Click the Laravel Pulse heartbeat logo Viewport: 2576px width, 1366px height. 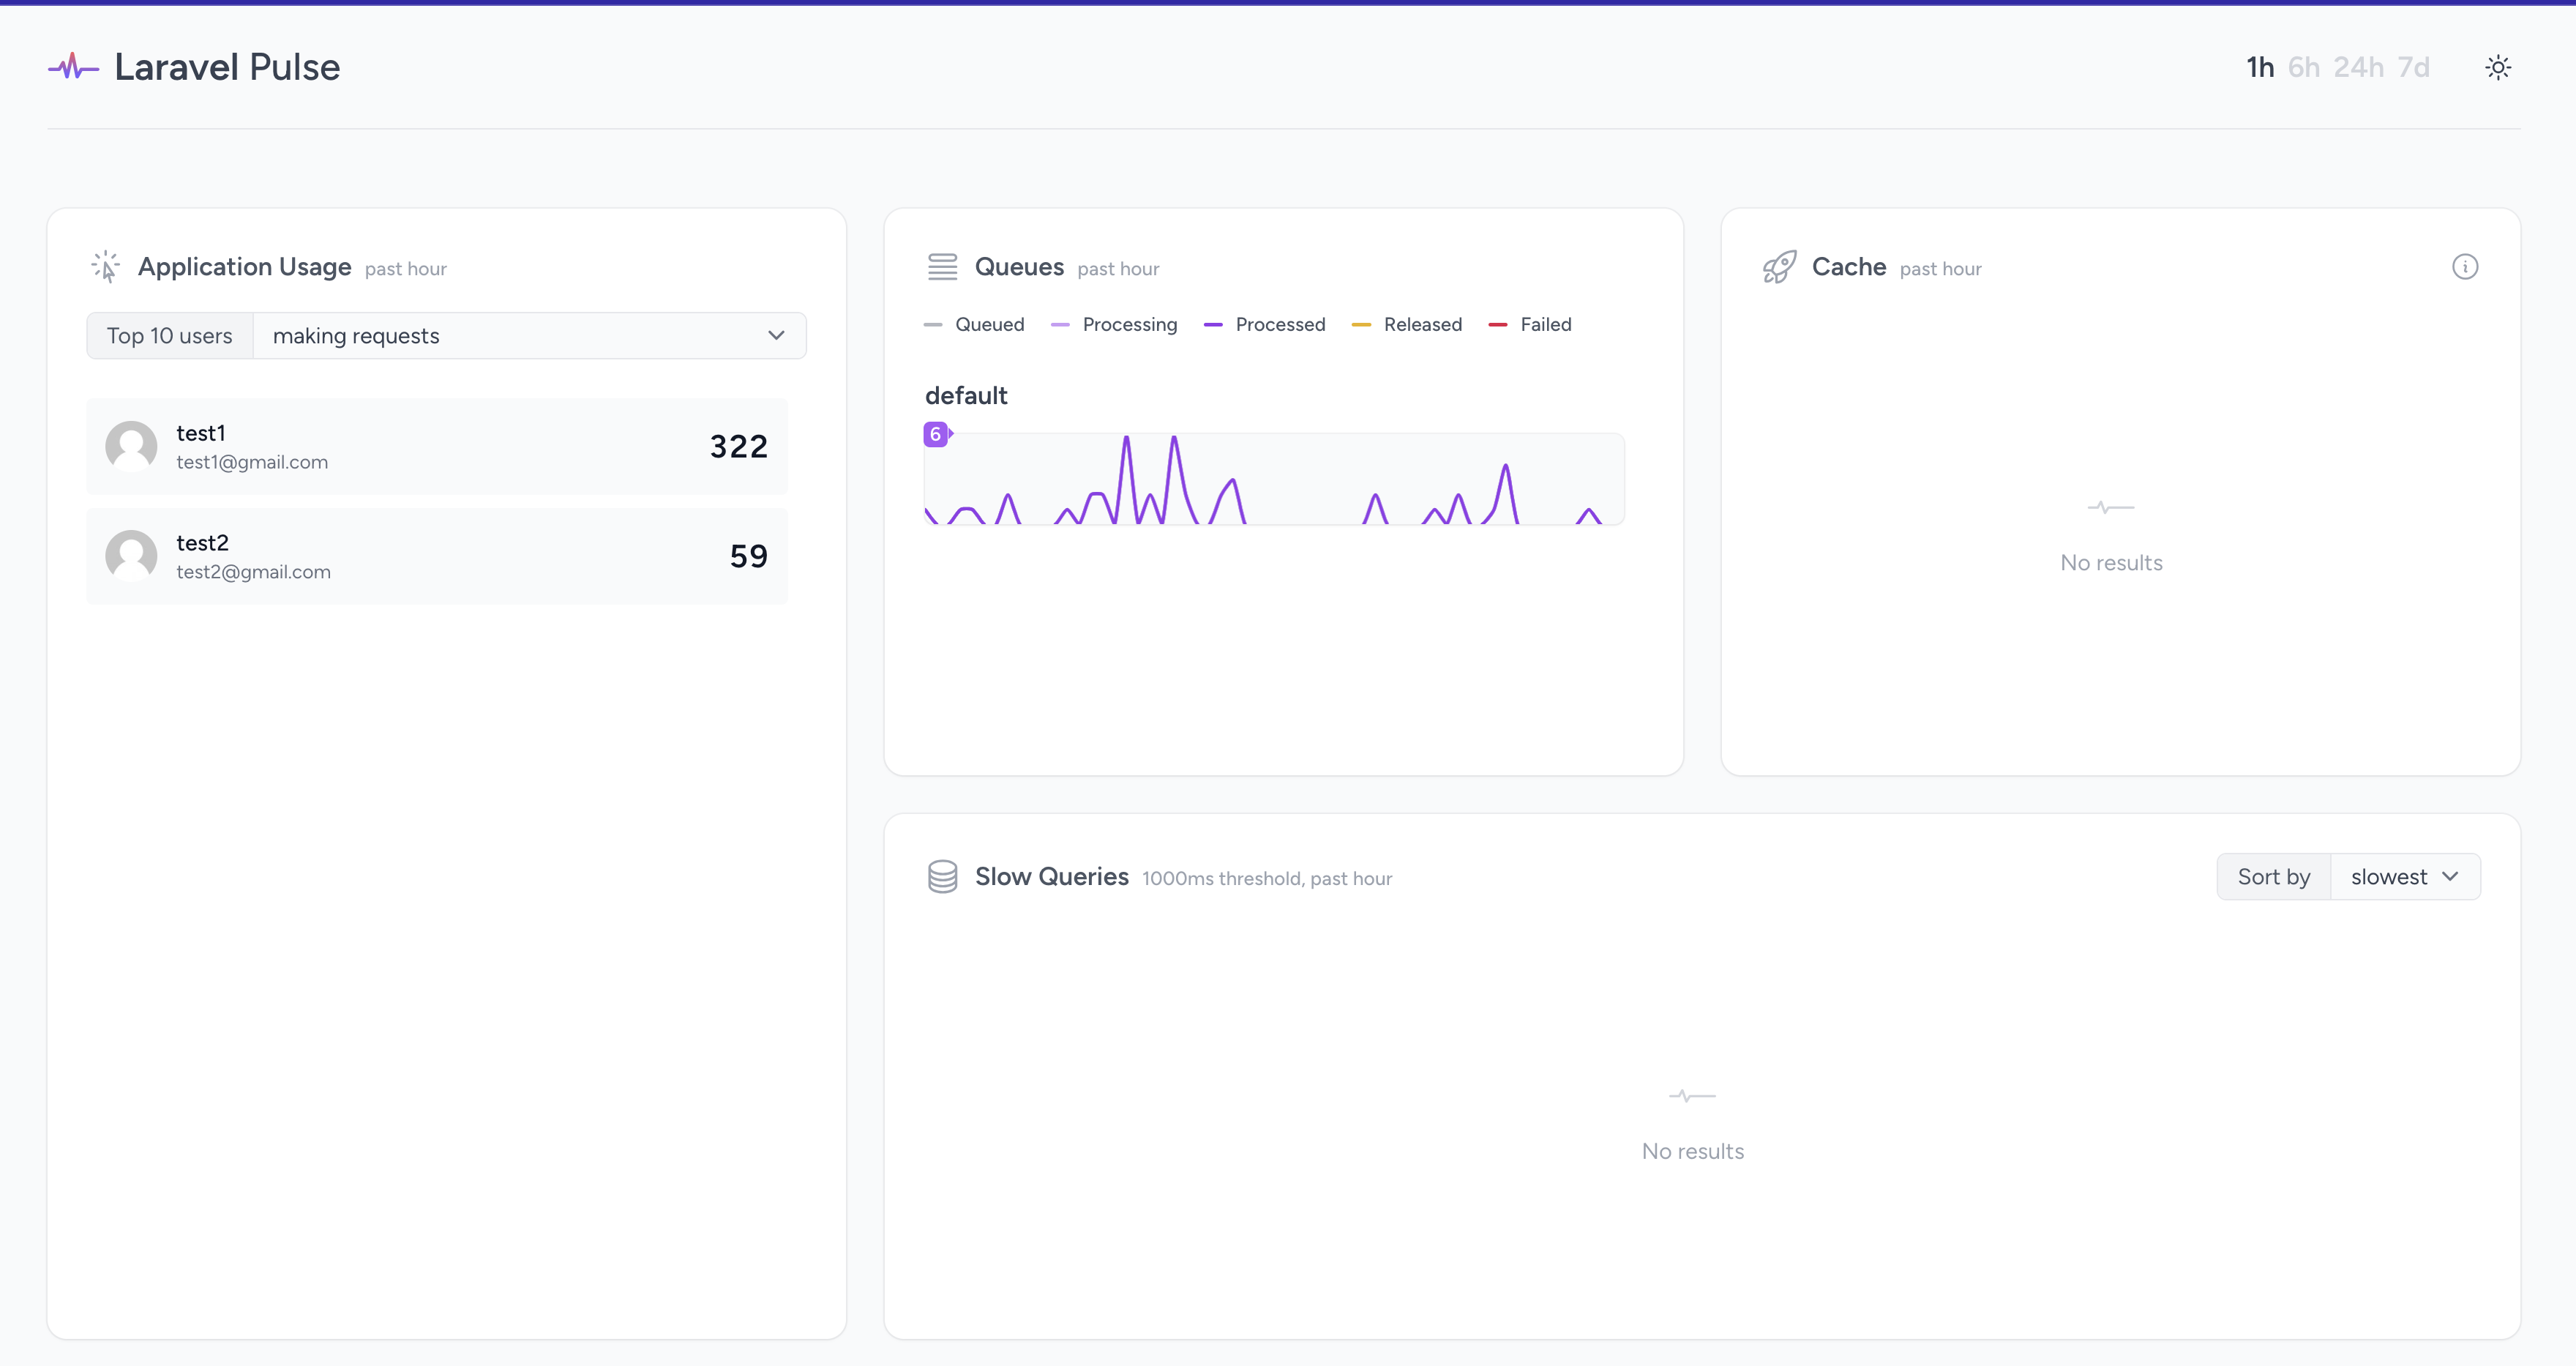point(73,67)
